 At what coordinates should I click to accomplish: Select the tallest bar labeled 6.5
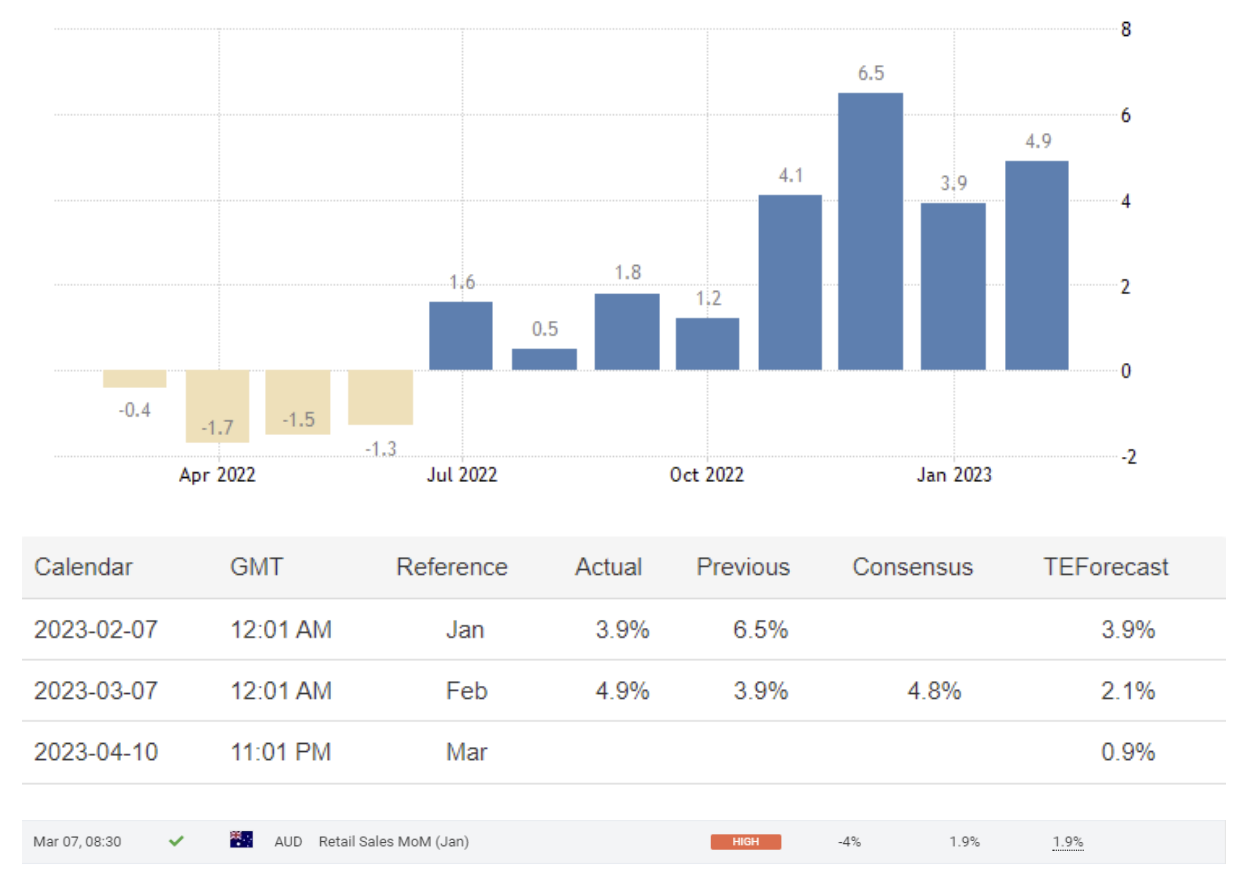pos(870,231)
